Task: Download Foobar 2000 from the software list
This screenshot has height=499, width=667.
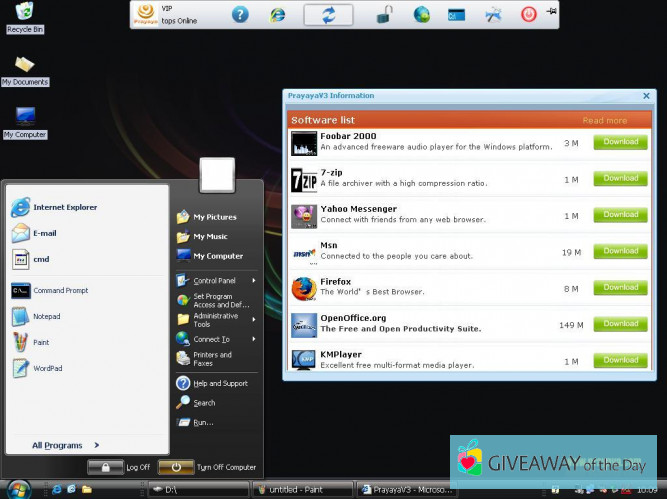Action: click(x=620, y=142)
